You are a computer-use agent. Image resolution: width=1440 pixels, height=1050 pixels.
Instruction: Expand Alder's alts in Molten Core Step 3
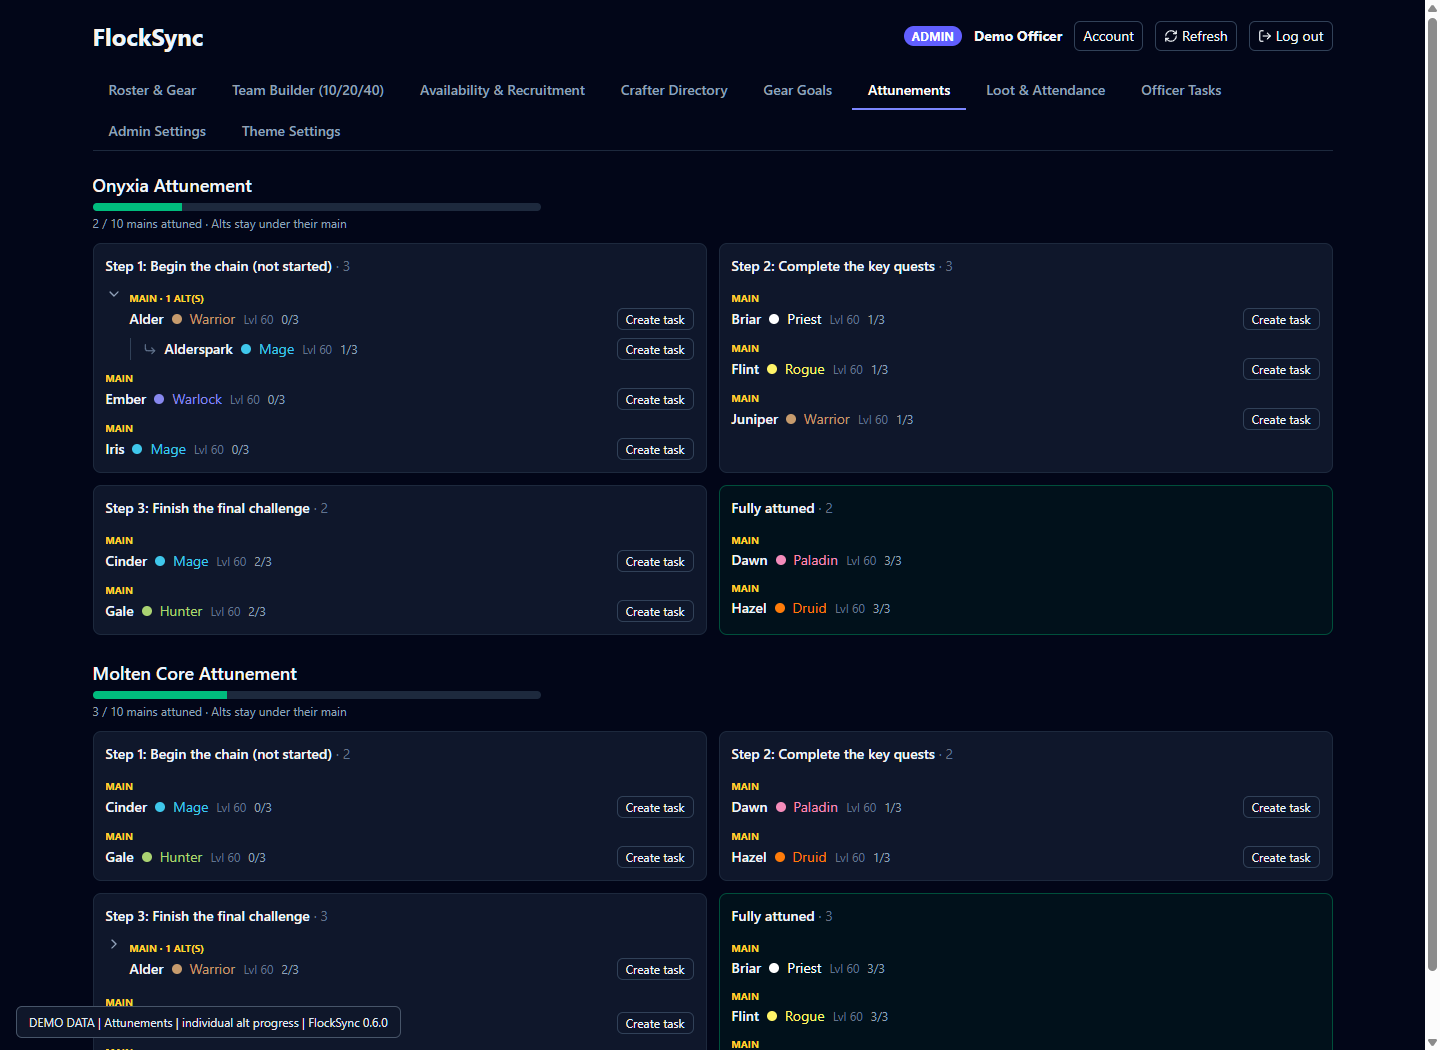(114, 945)
